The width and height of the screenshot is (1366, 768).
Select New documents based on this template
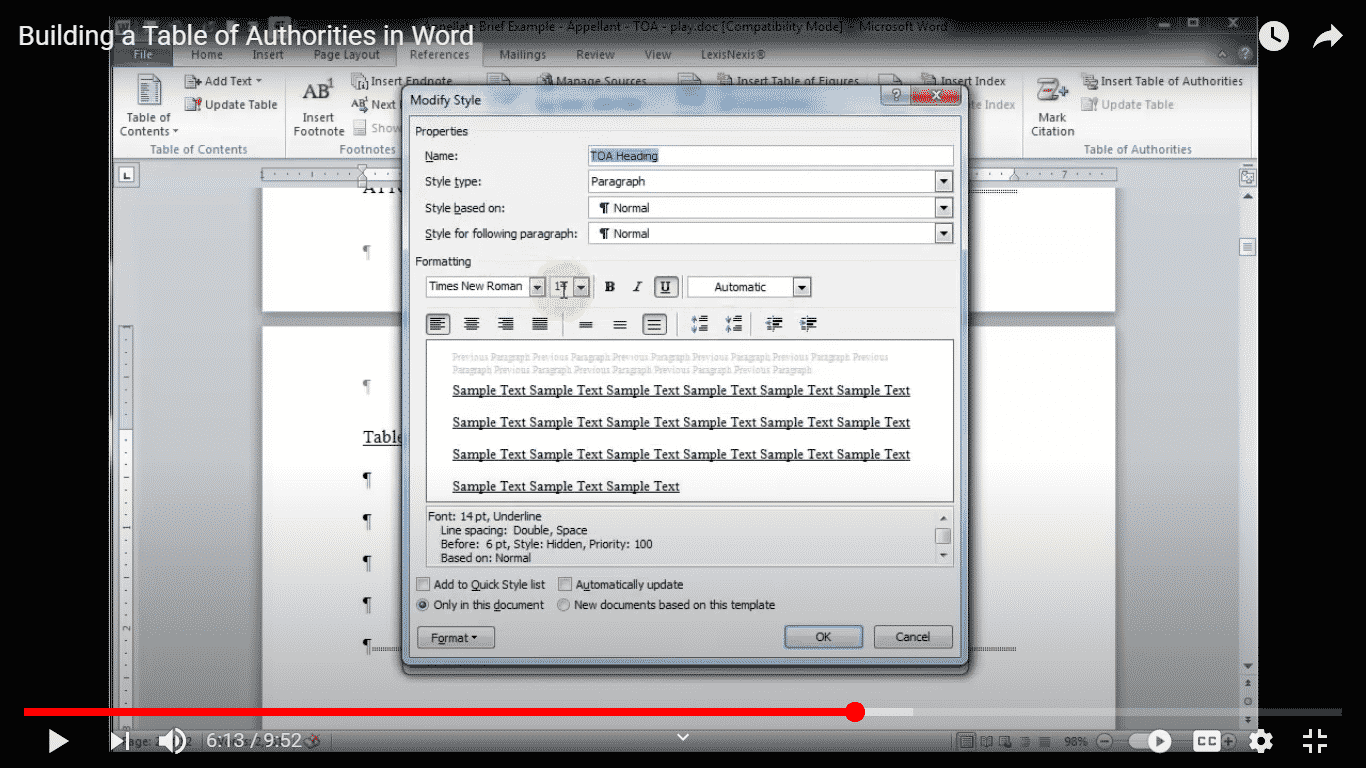[563, 604]
